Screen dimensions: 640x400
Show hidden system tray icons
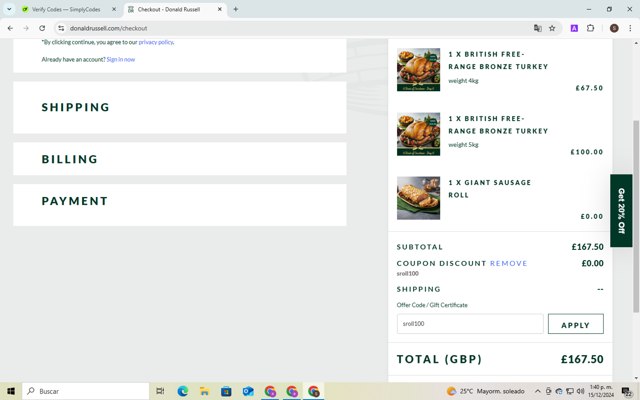click(x=538, y=391)
